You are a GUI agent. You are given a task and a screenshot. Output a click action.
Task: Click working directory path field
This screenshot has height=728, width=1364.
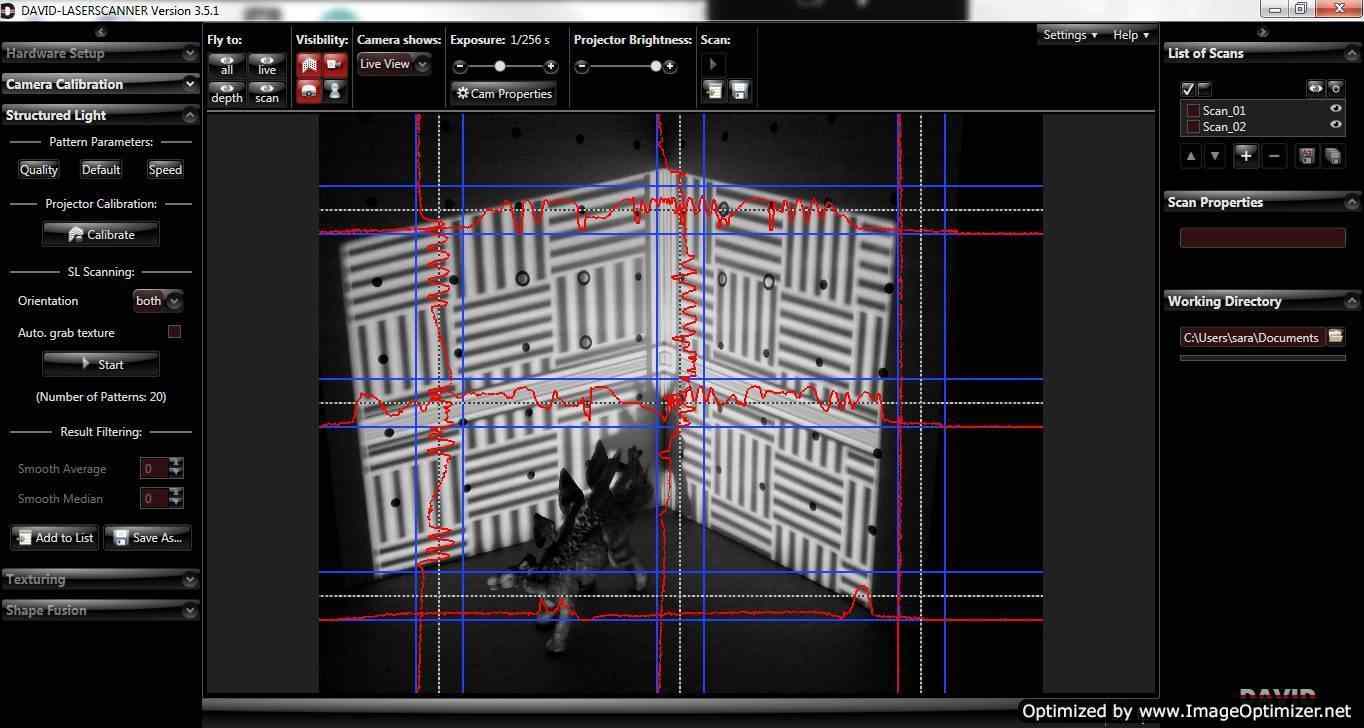[x=1252, y=337]
